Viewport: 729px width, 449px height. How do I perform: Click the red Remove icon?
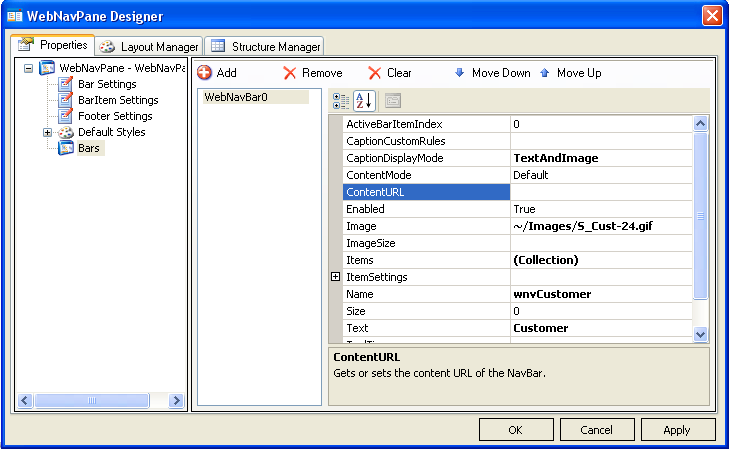point(290,73)
